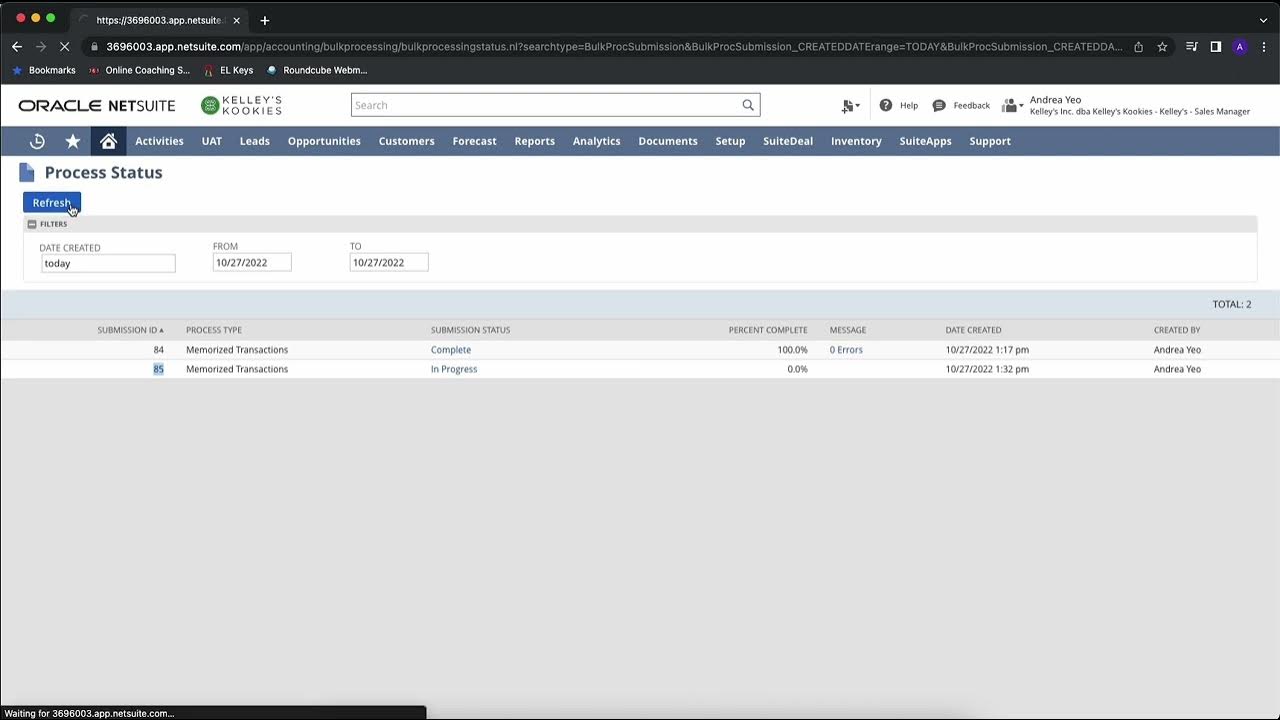Click the site lock icon in address bar

94,46
